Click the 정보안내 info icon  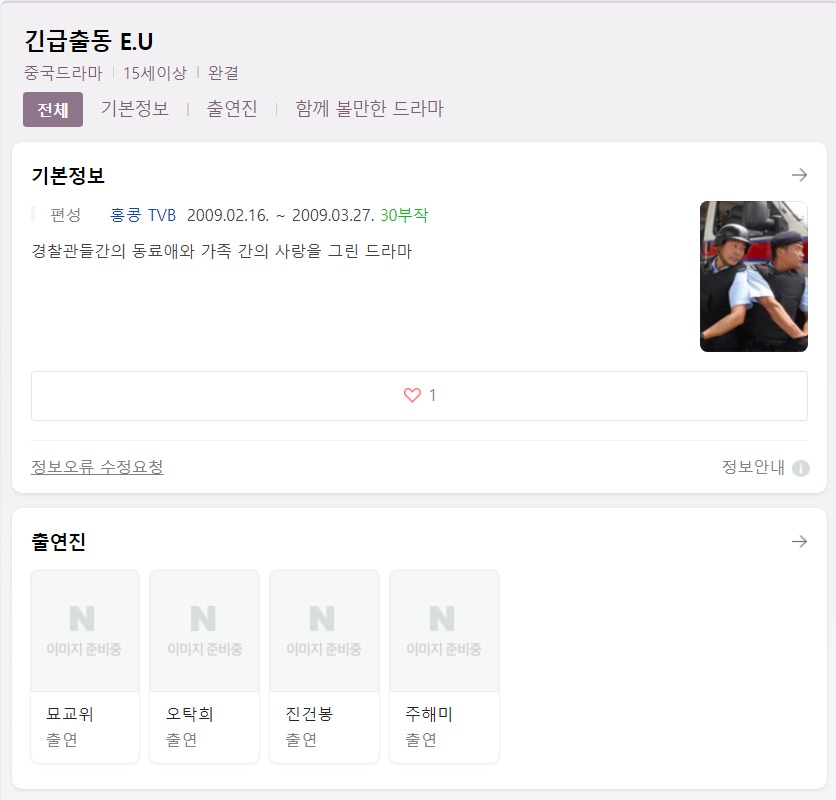point(801,468)
